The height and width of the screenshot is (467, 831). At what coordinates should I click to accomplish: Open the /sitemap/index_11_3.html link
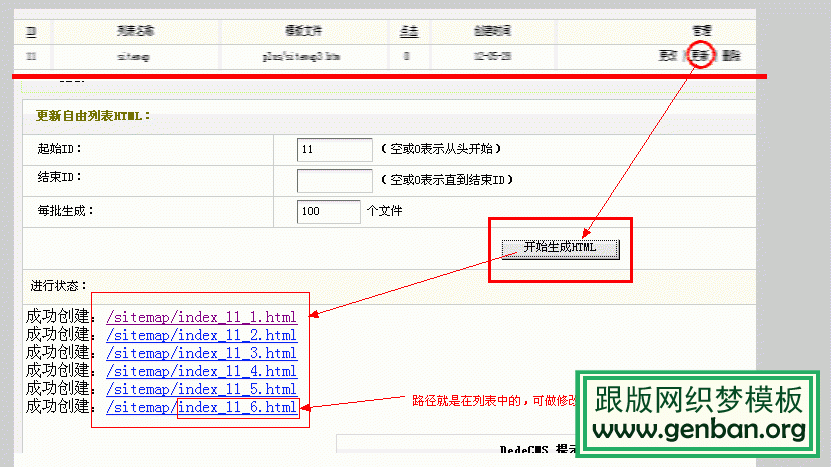click(x=201, y=353)
